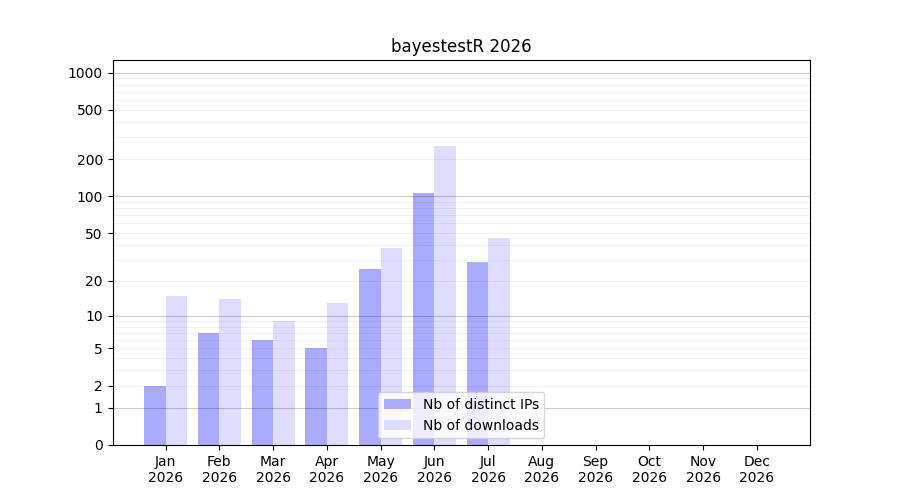Click the 'Nb of distinct IPs' legend label

[x=481, y=404]
